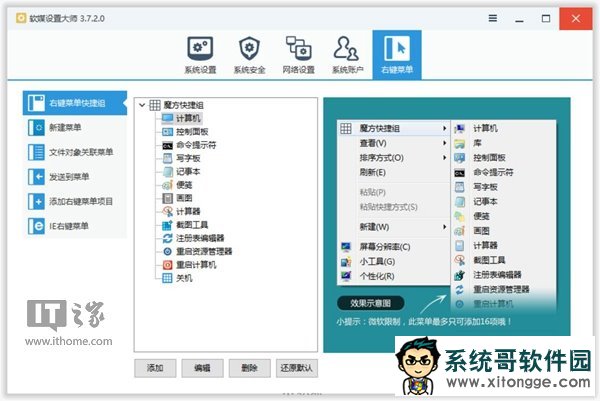Click the 添加 button
Screen dimensions: 600x401
[x=155, y=368]
